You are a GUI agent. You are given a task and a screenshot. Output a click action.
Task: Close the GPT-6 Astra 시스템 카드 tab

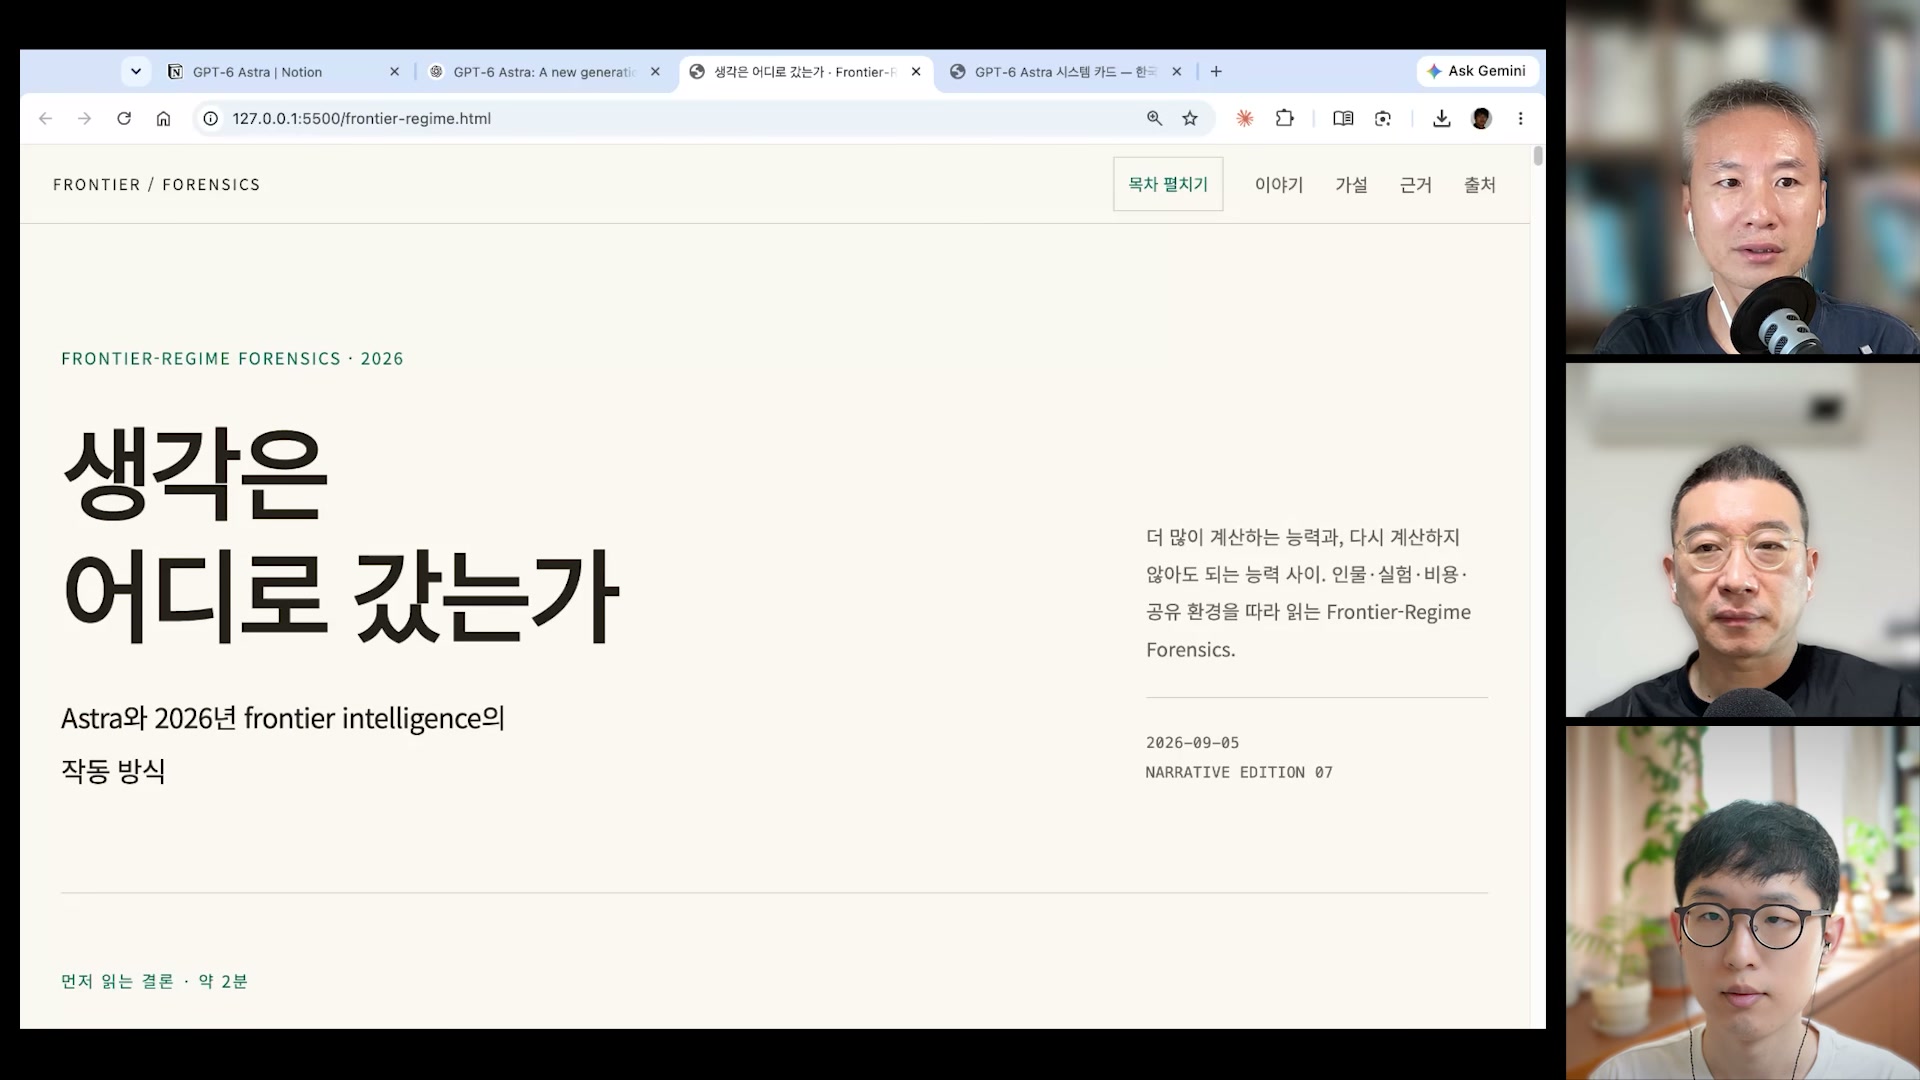point(1177,72)
